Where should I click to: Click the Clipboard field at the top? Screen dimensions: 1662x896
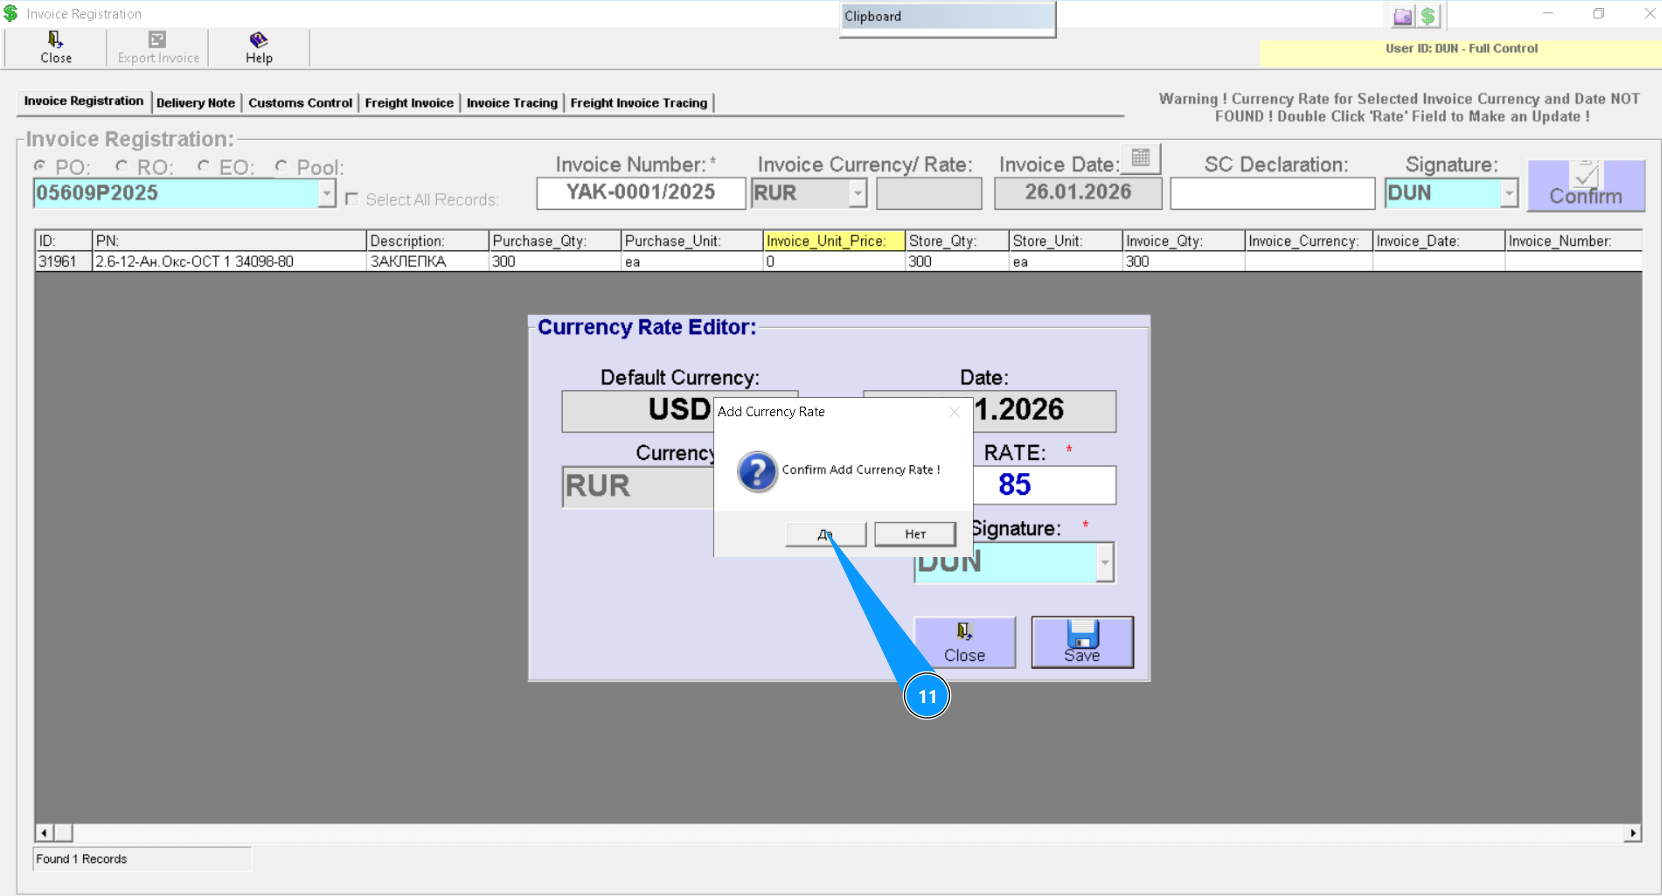[947, 17]
